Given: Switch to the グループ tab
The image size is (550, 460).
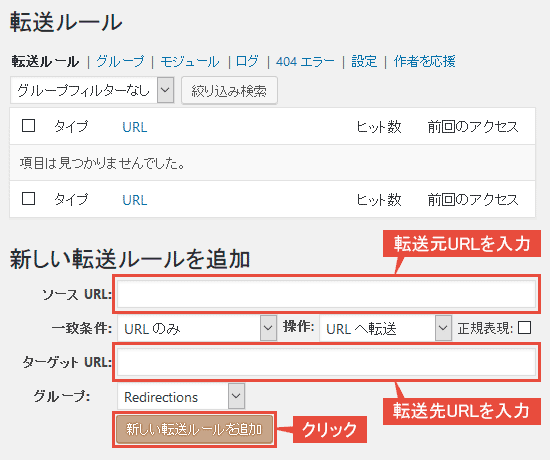Looking at the screenshot, I should [x=120, y=61].
